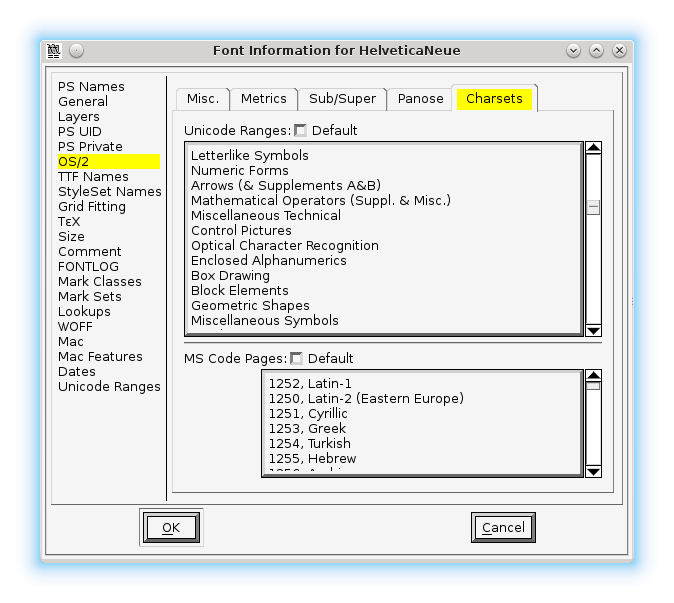
Task: Select the OS/2 sidebar entry
Action: click(x=109, y=162)
